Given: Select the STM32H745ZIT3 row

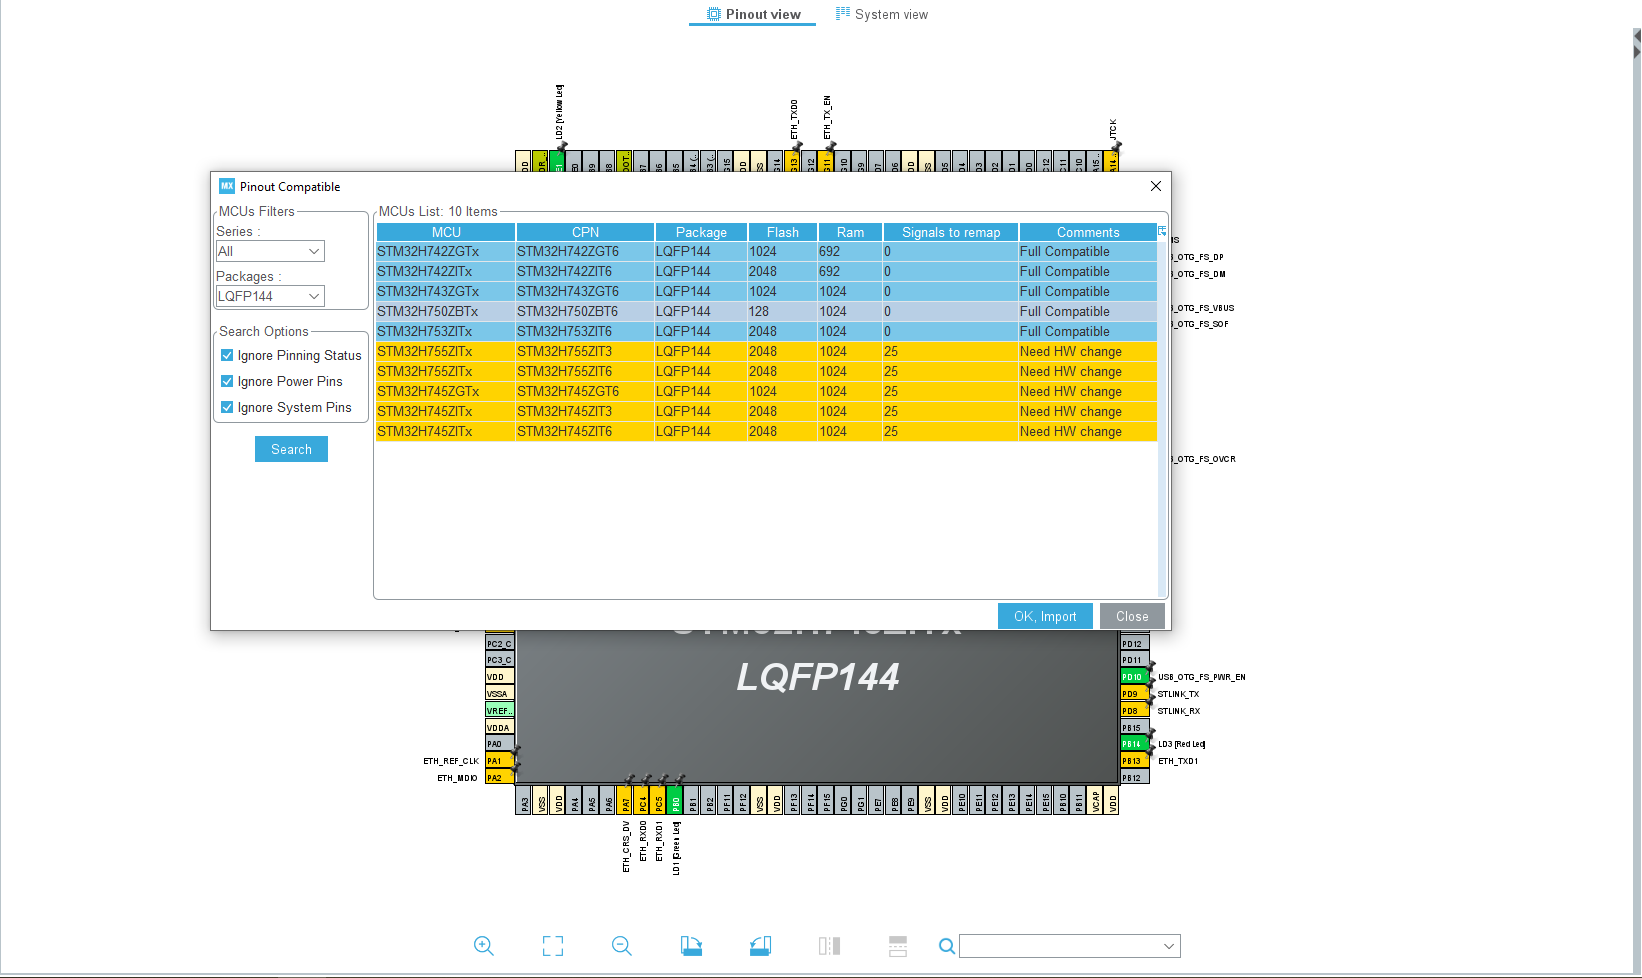Looking at the screenshot, I should tap(766, 411).
